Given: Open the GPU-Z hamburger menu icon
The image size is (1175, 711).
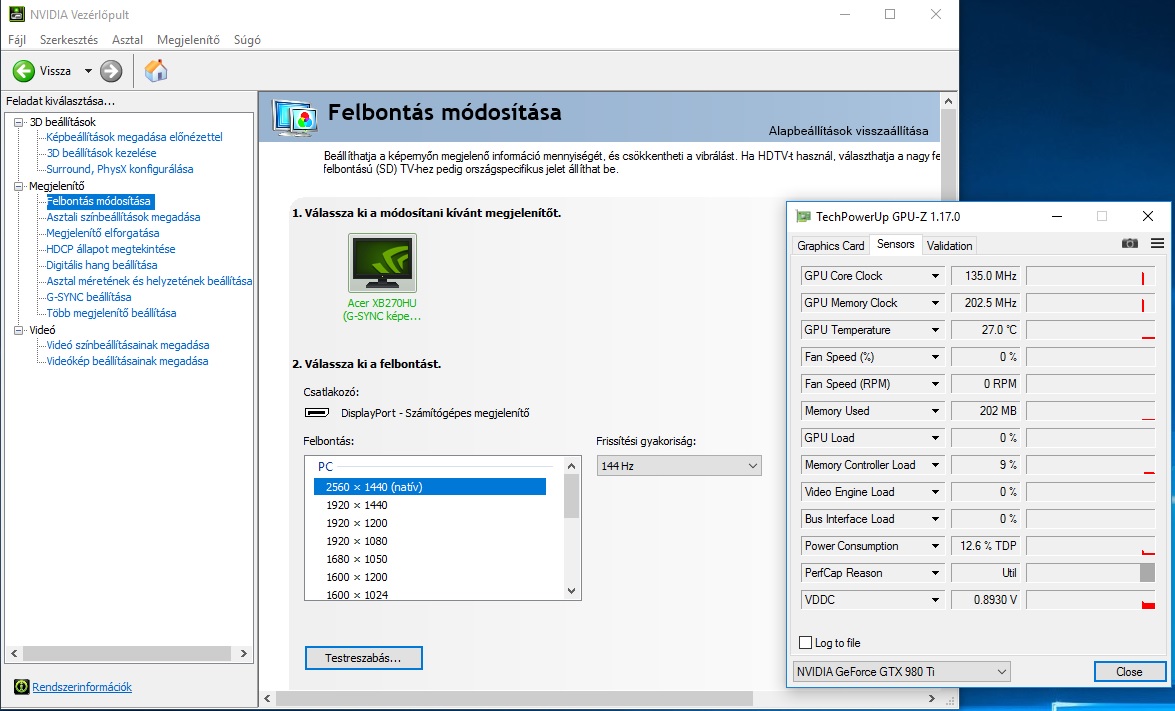Looking at the screenshot, I should 1157,243.
